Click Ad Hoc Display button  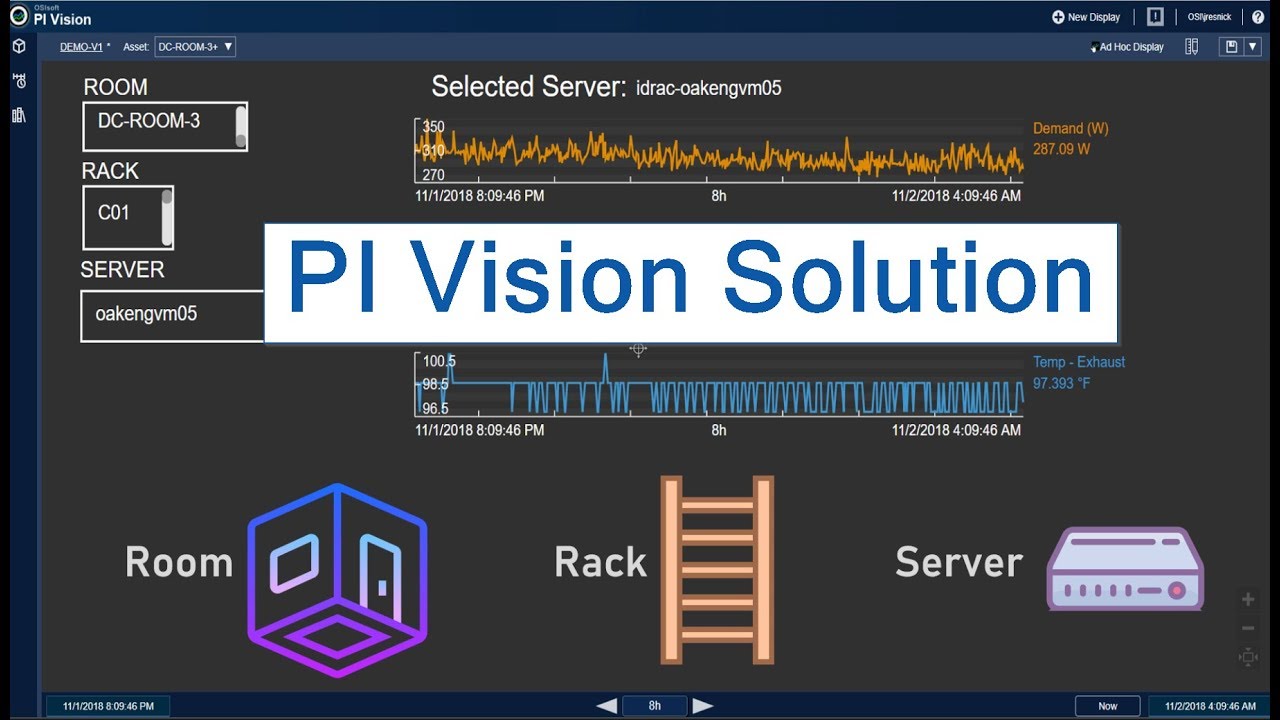tap(1127, 47)
